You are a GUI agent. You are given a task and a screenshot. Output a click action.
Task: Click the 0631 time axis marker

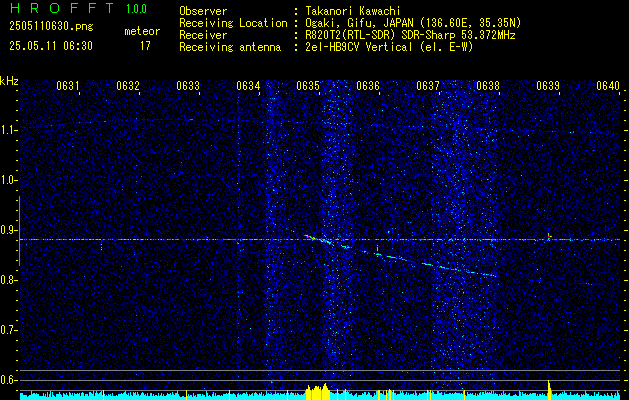(68, 86)
